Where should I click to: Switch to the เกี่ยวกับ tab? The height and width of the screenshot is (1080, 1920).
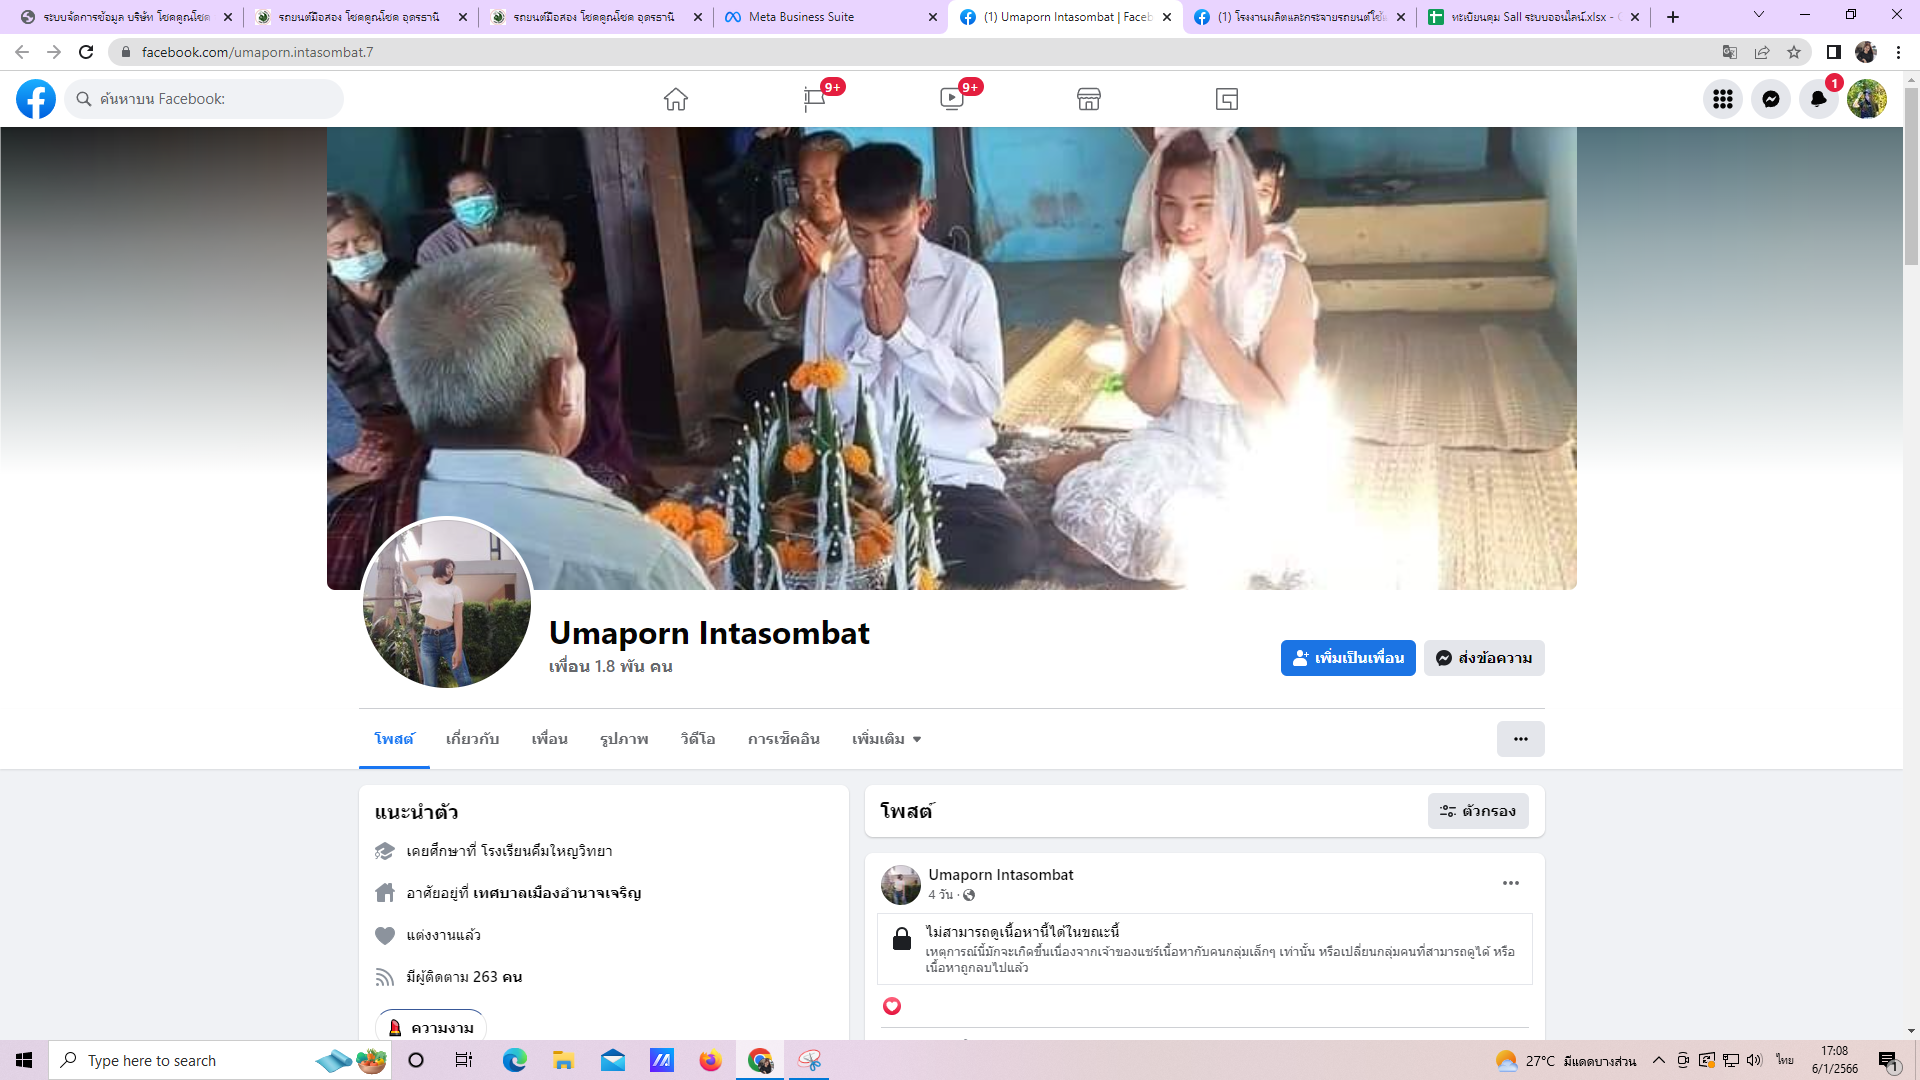pos(472,739)
